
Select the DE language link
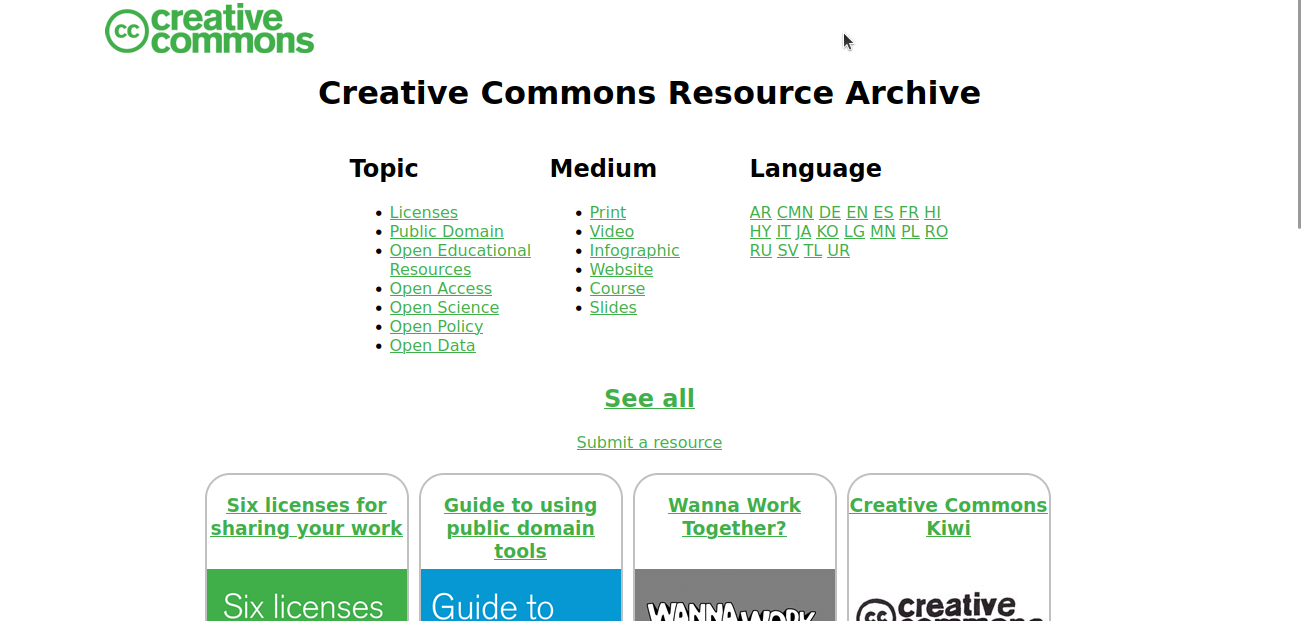pos(830,212)
